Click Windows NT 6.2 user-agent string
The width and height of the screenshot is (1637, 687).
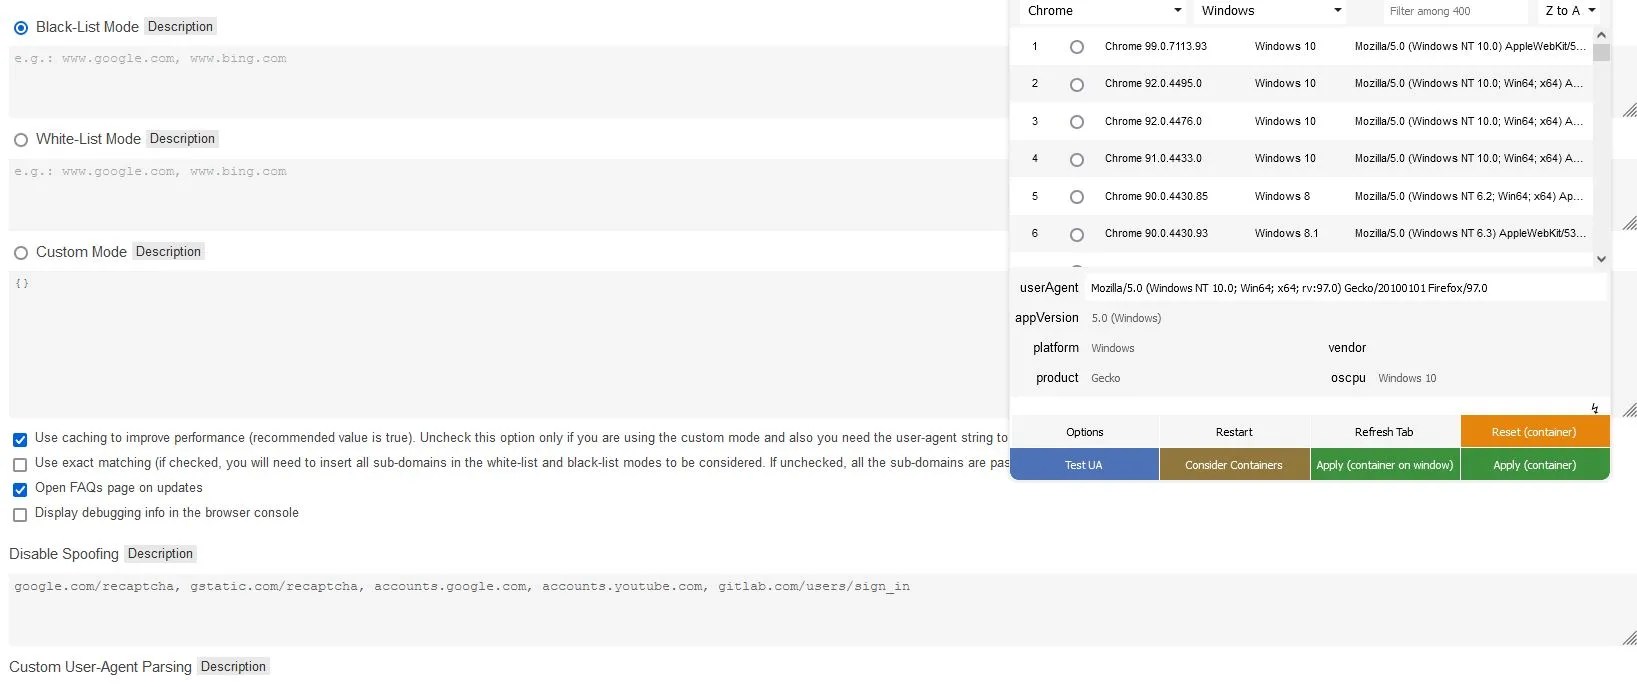click(1469, 197)
